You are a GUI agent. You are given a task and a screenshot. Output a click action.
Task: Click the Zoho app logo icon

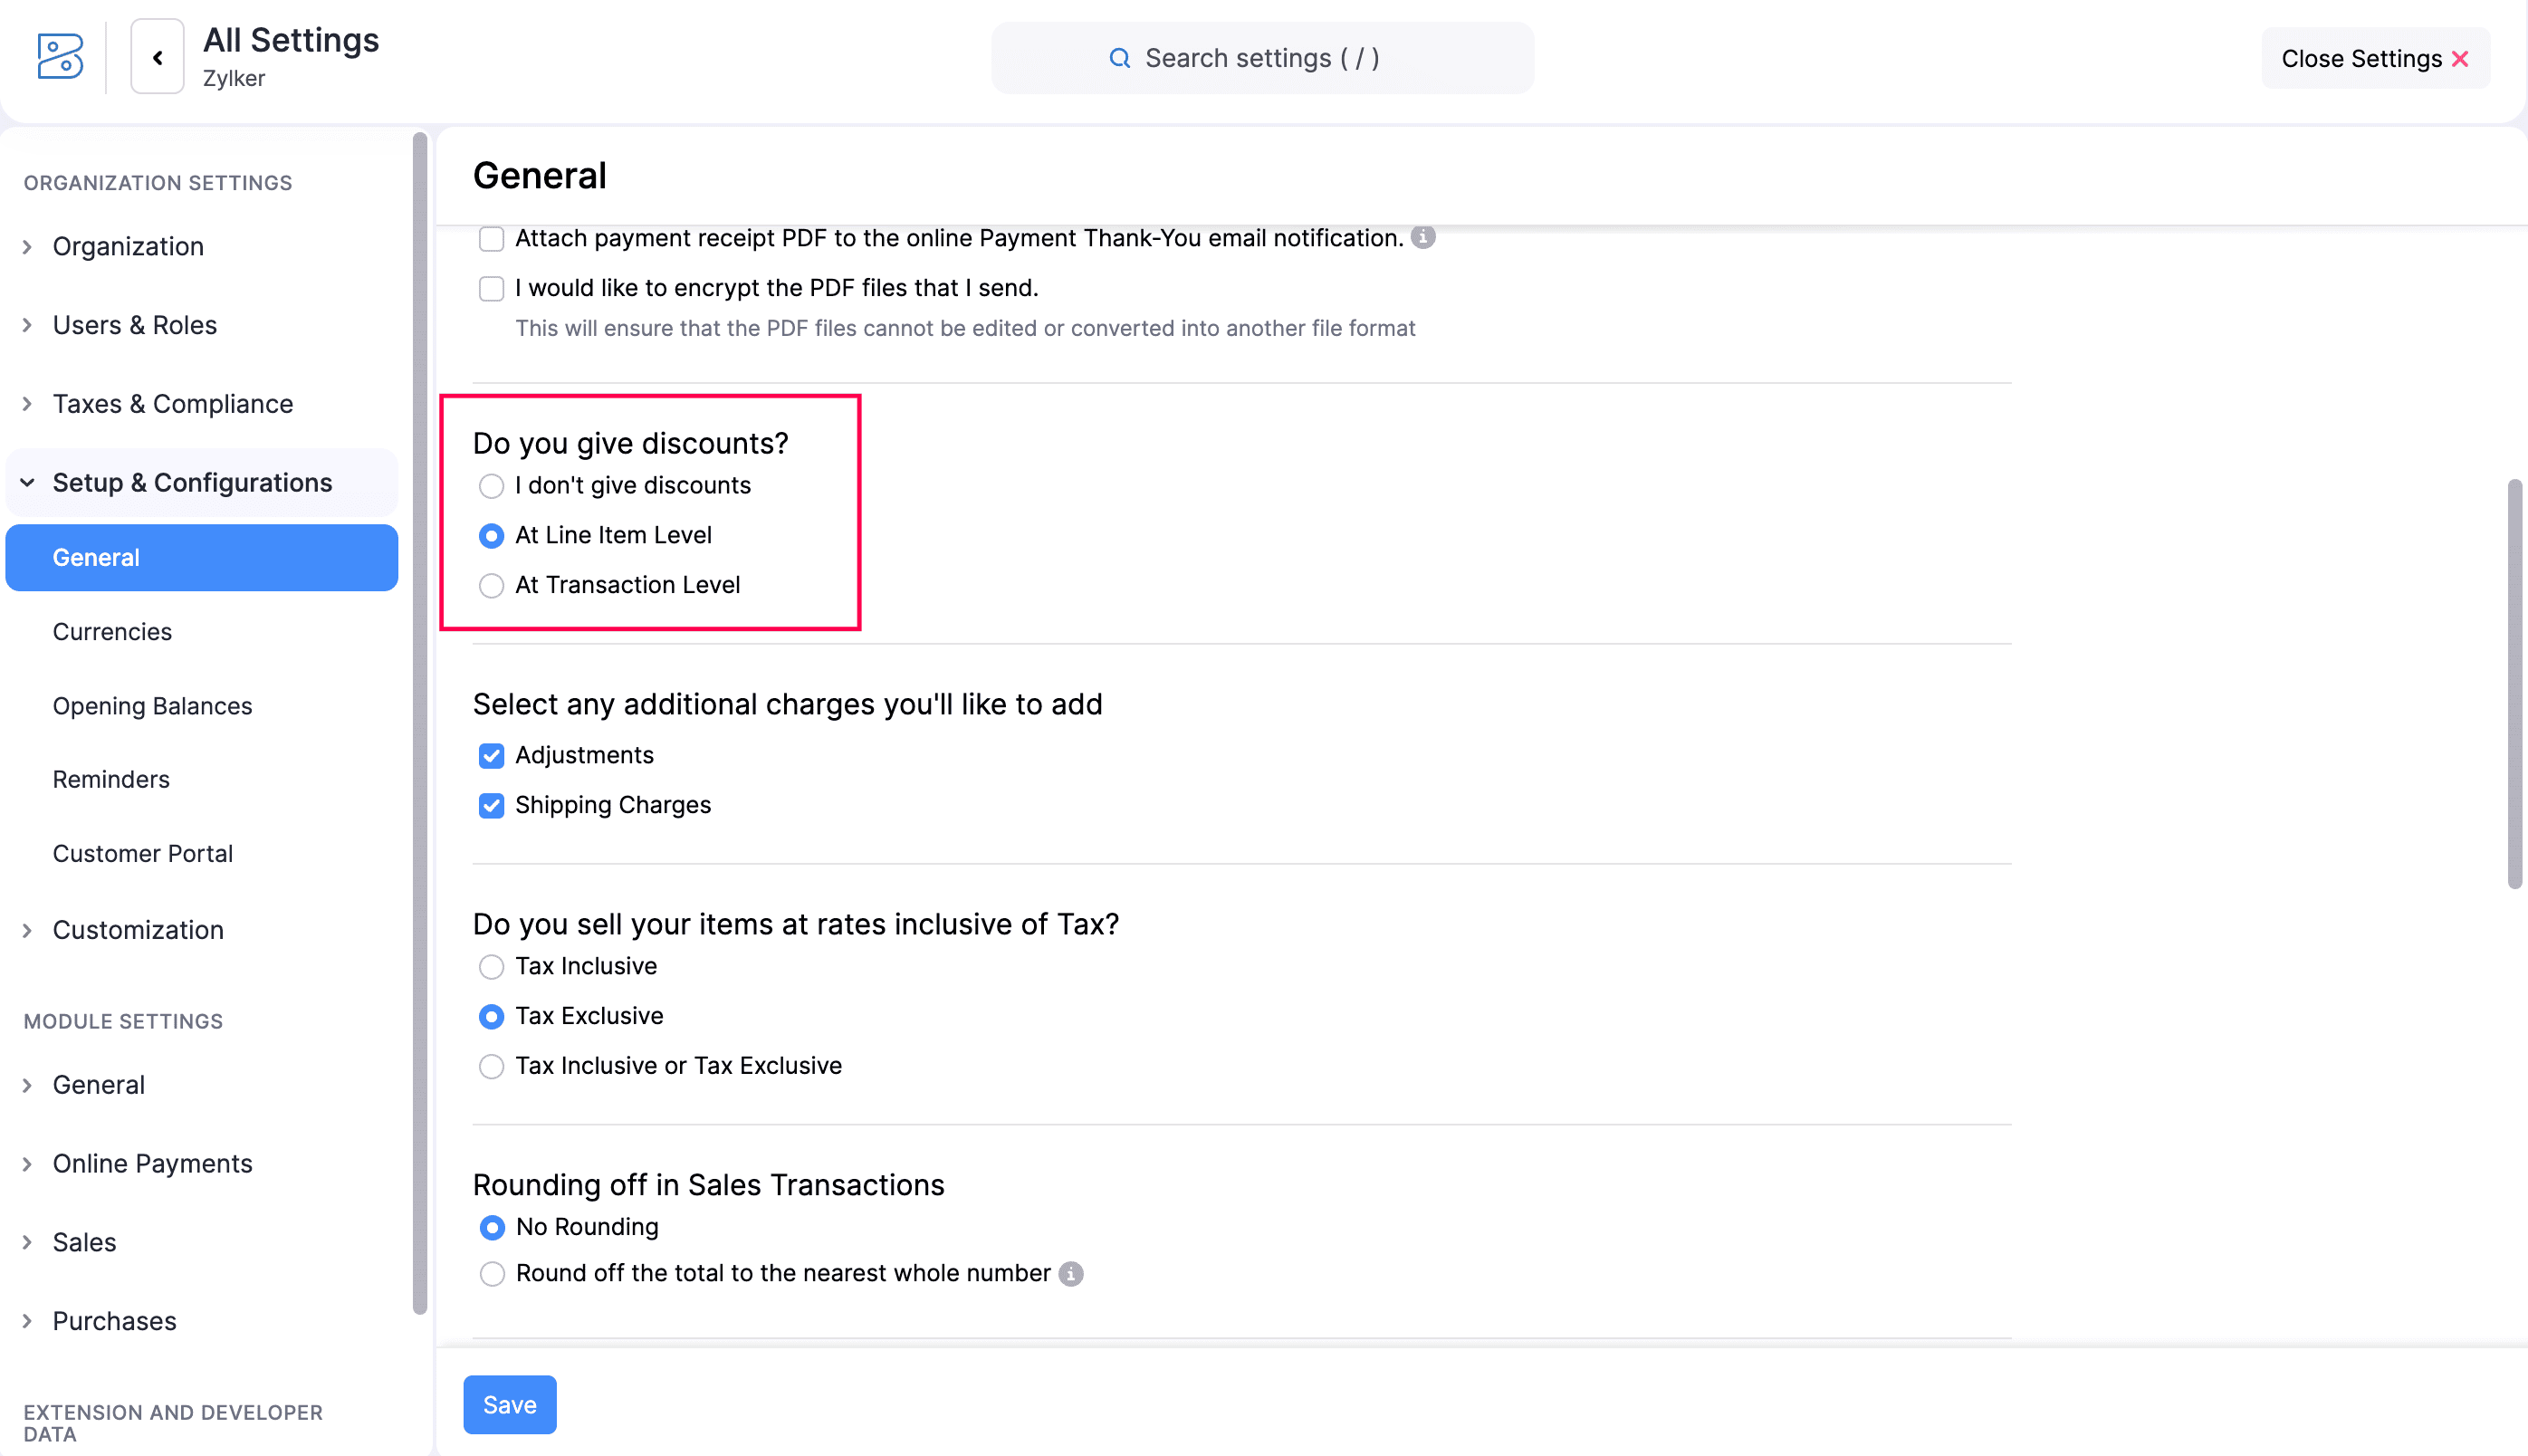[x=60, y=57]
